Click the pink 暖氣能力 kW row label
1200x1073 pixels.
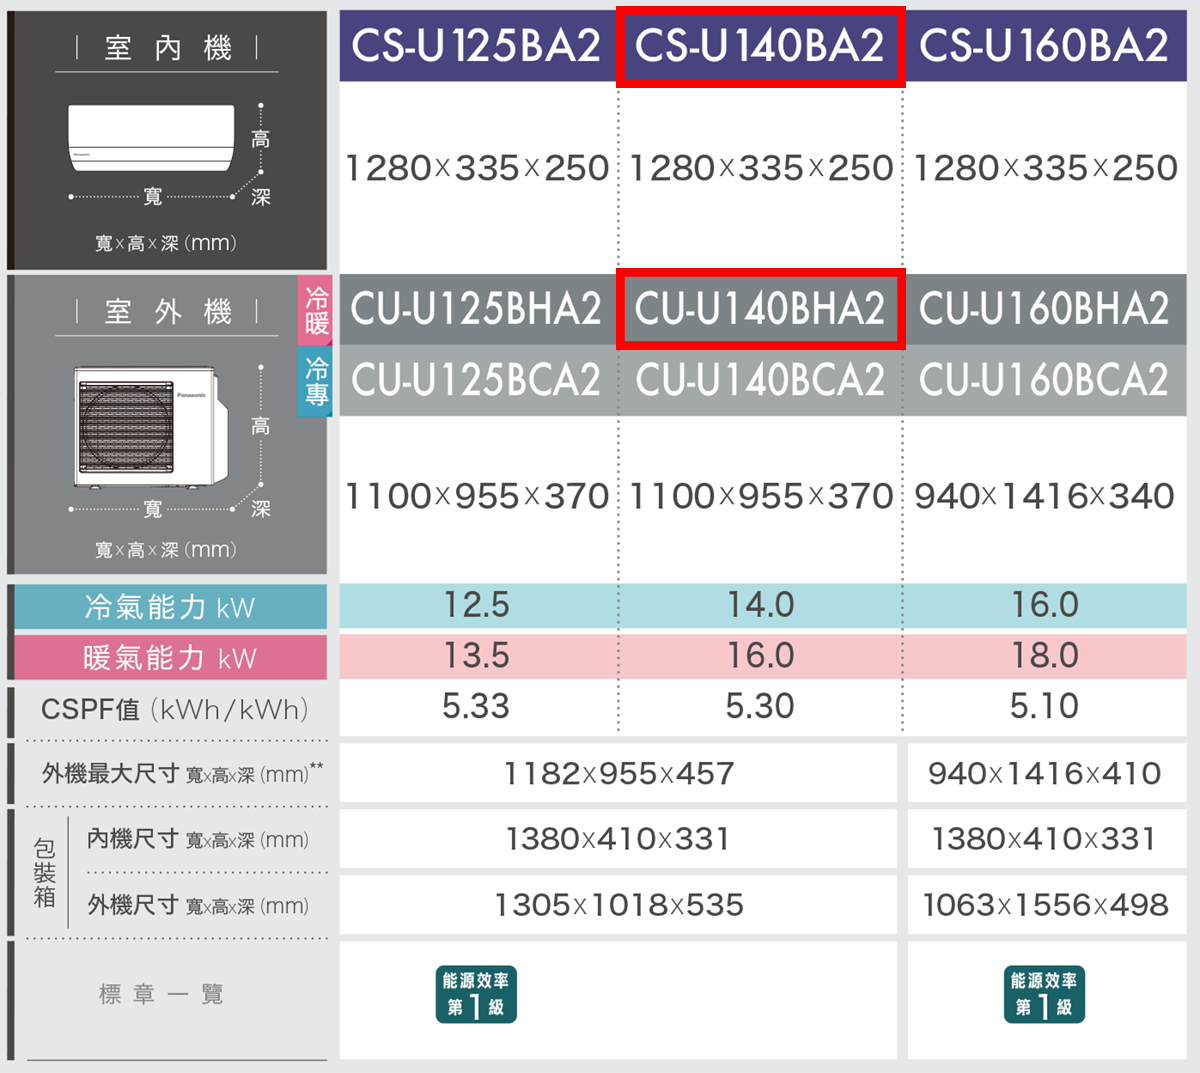(170, 657)
